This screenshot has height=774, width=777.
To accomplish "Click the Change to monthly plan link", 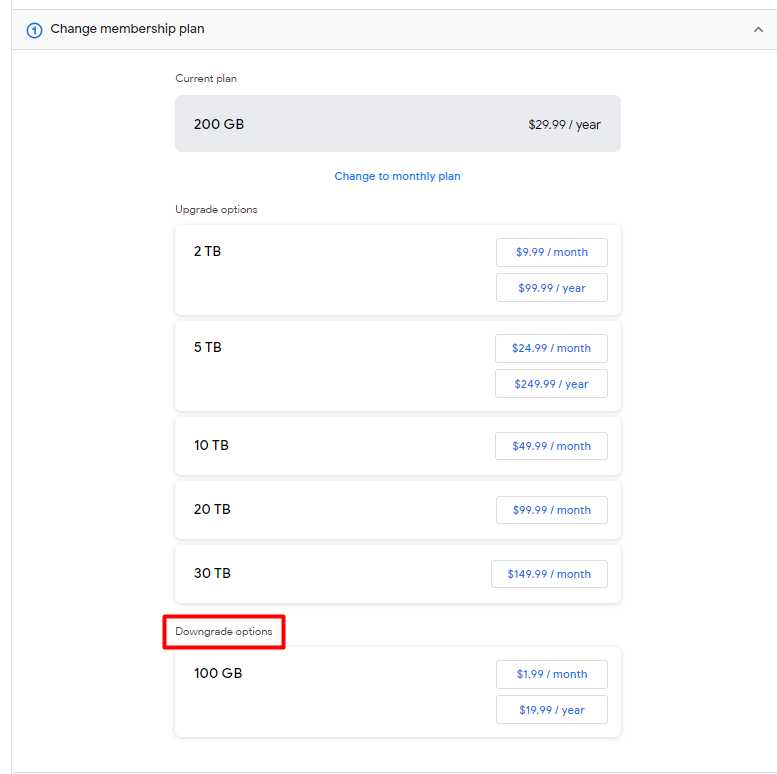I will click(x=397, y=176).
